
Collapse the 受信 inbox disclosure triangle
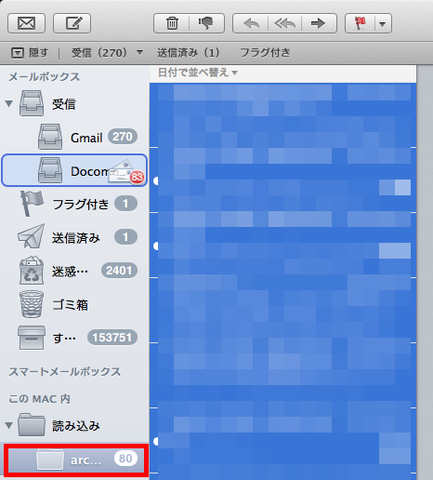(9, 104)
